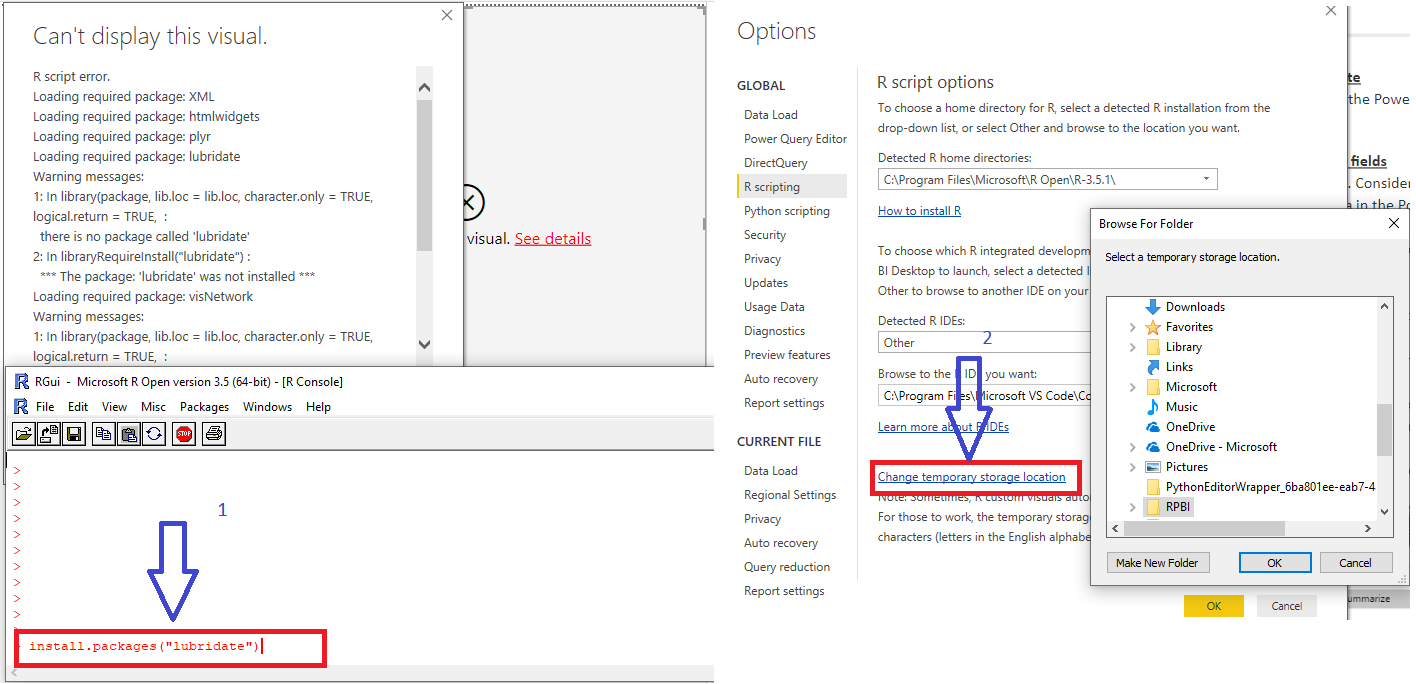The height and width of the screenshot is (684, 1416).
Task: Select the OneDrive - Microsoft cloud icon
Action: pos(1153,447)
